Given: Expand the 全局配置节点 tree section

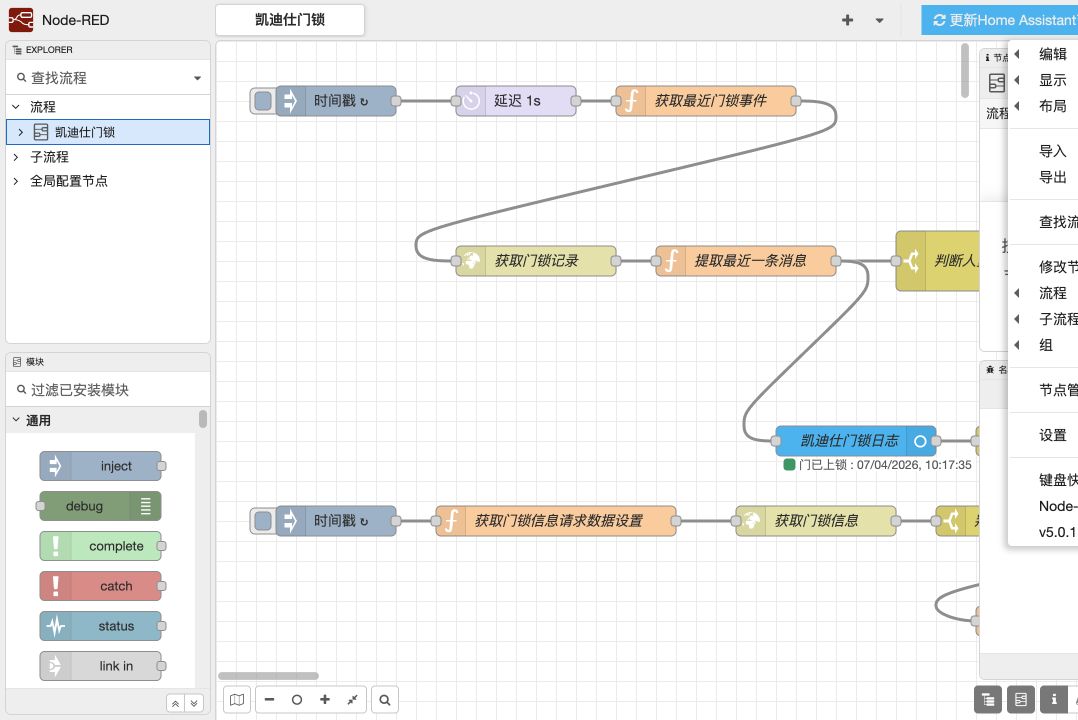Looking at the screenshot, I should click(16, 181).
